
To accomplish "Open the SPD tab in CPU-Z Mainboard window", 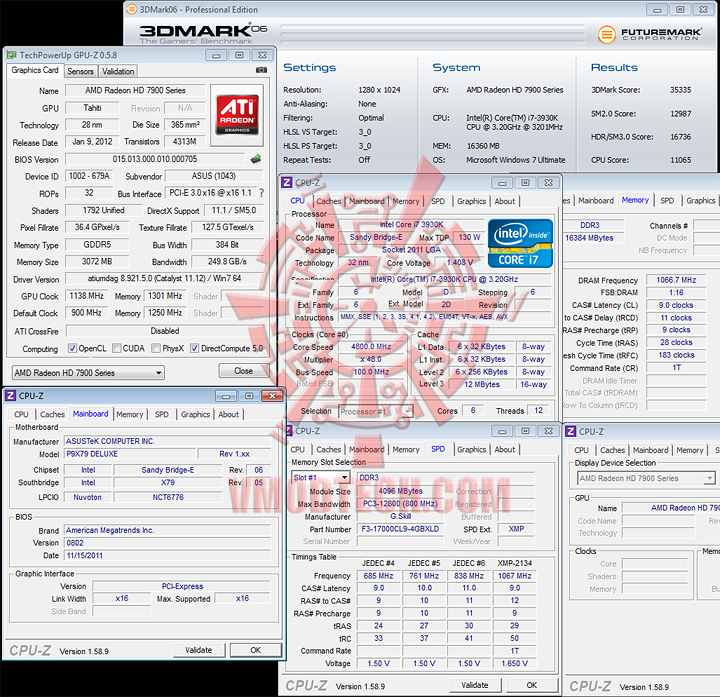I will point(162,414).
